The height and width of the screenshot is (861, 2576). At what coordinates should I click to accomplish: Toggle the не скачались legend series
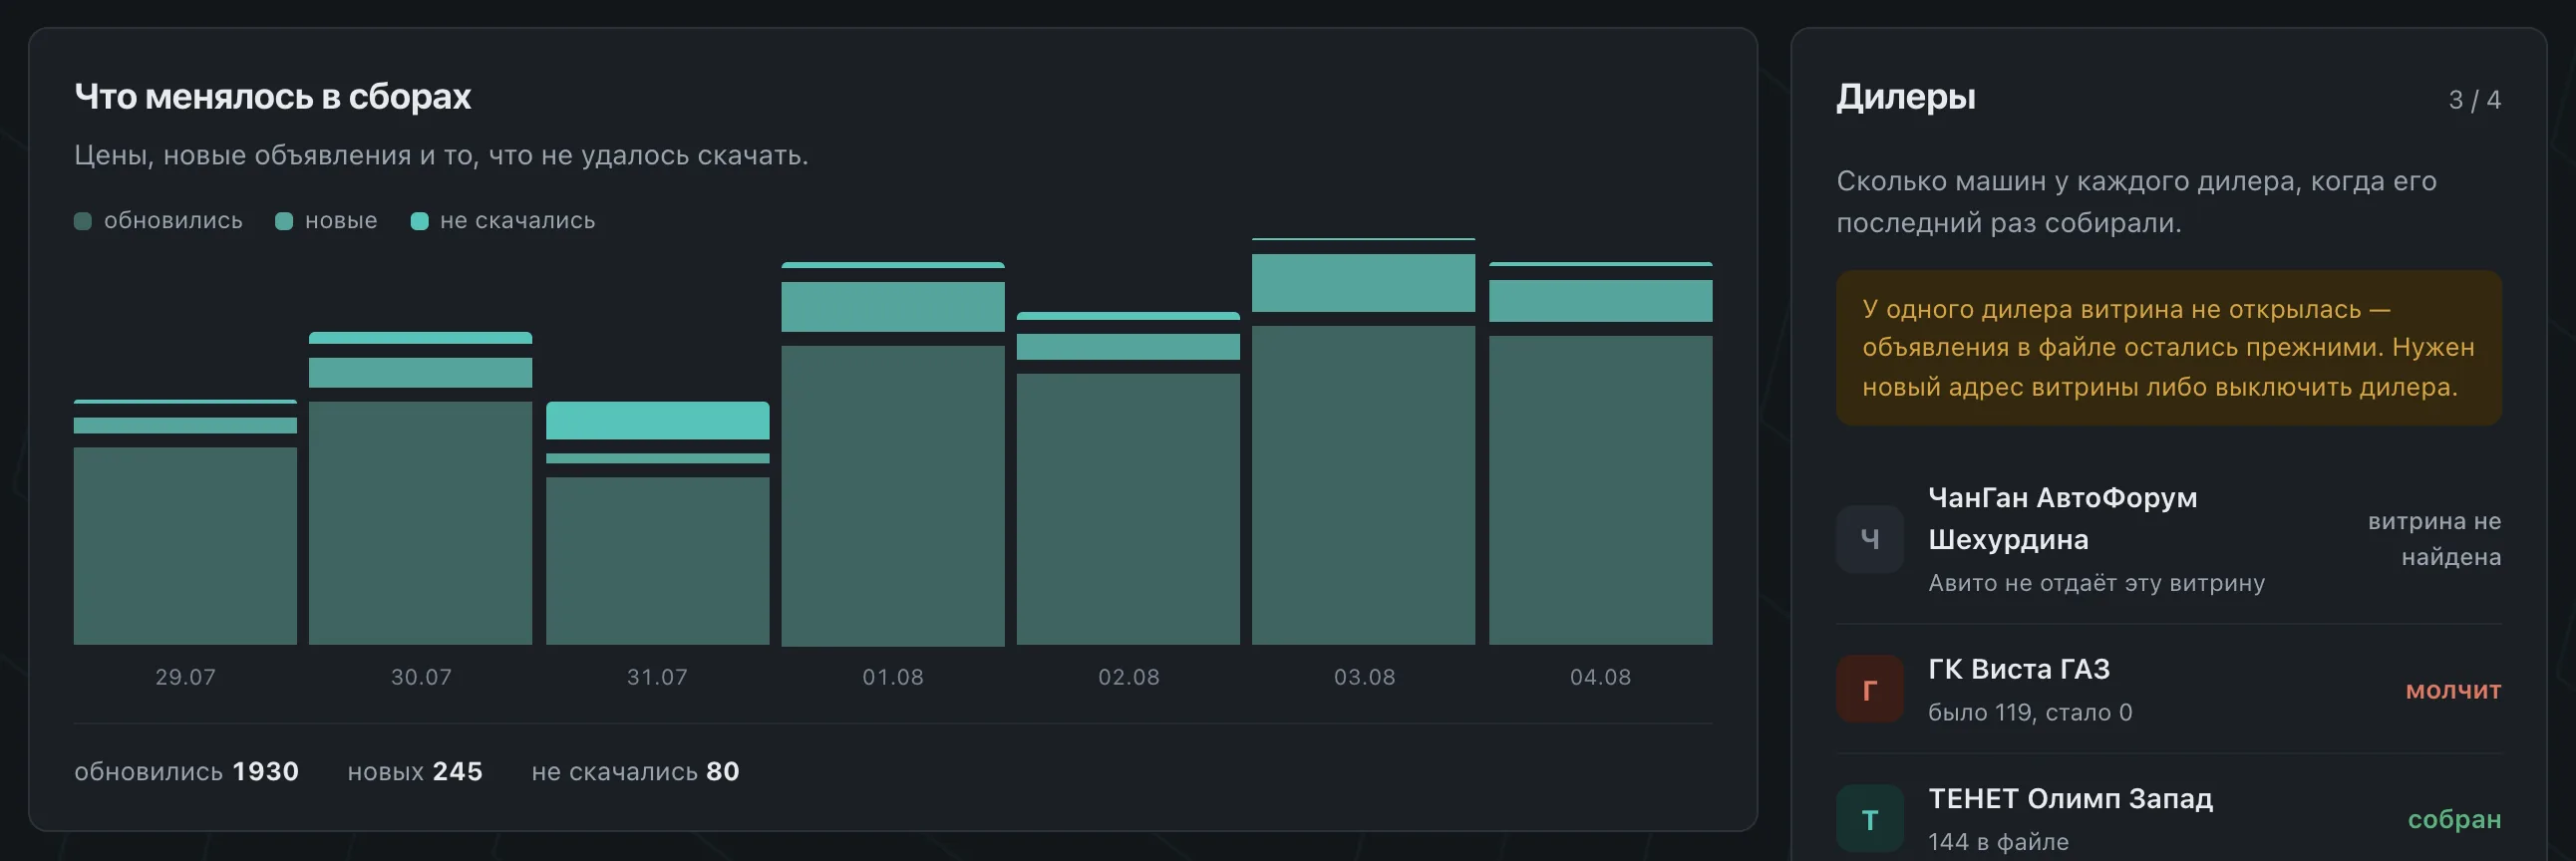(503, 221)
